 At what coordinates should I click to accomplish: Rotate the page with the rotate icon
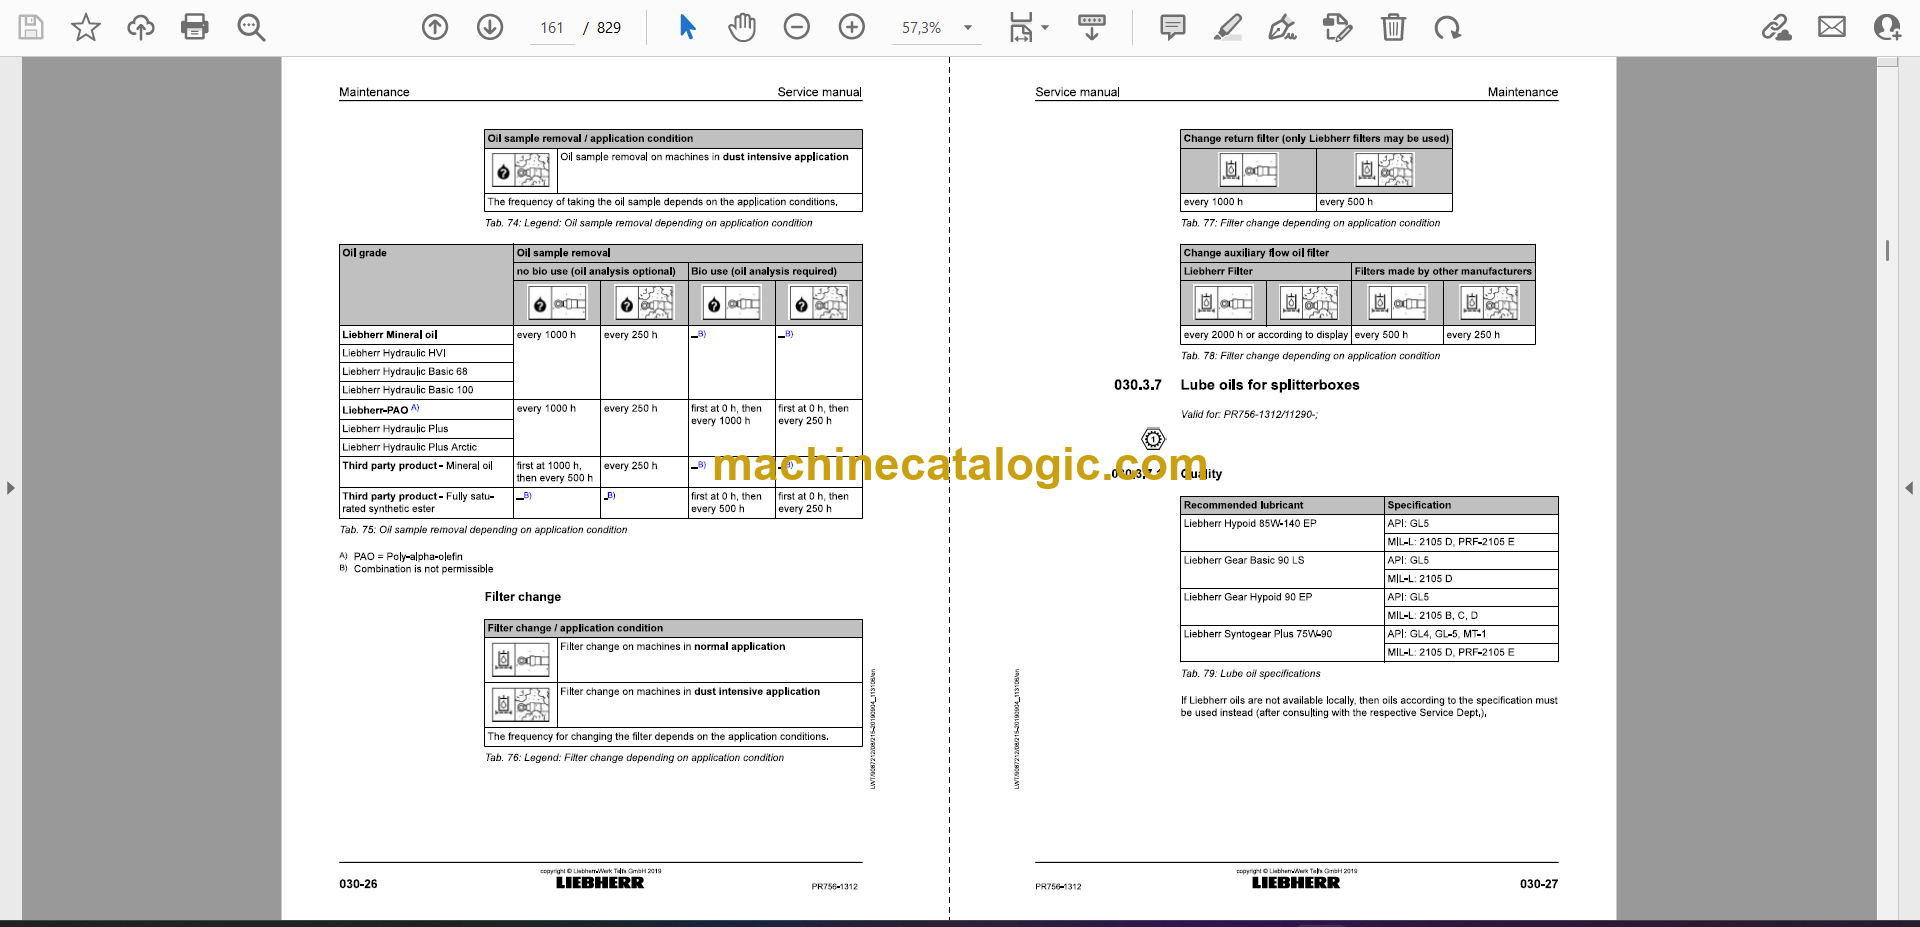click(1447, 27)
